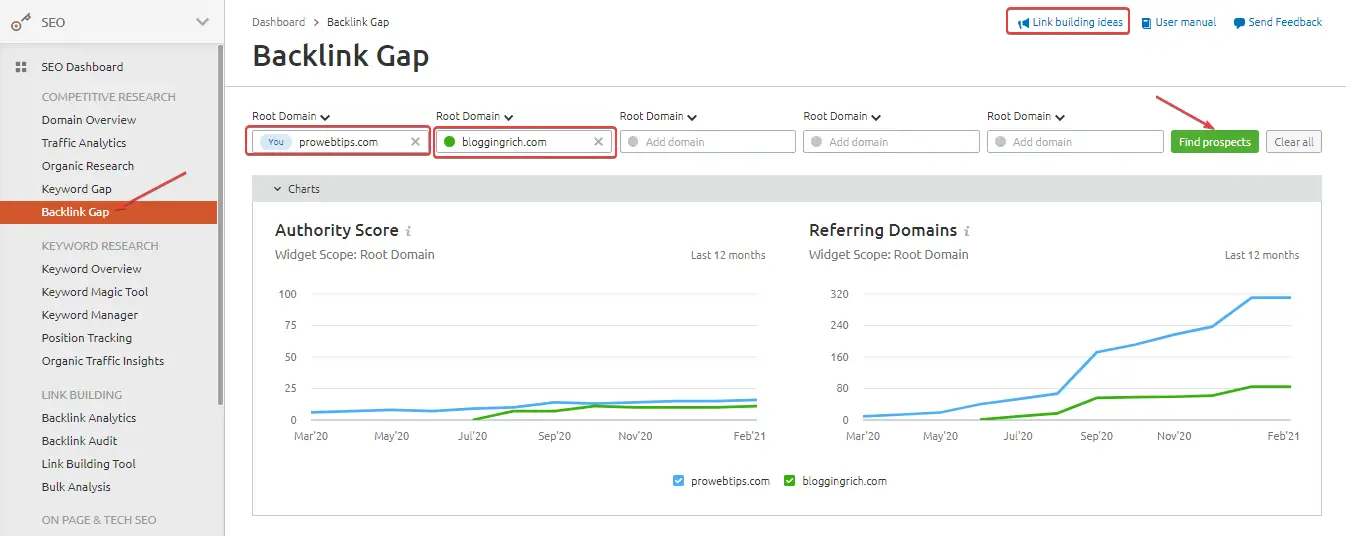
Task: Go to Backlink Audit
Action: click(x=80, y=441)
